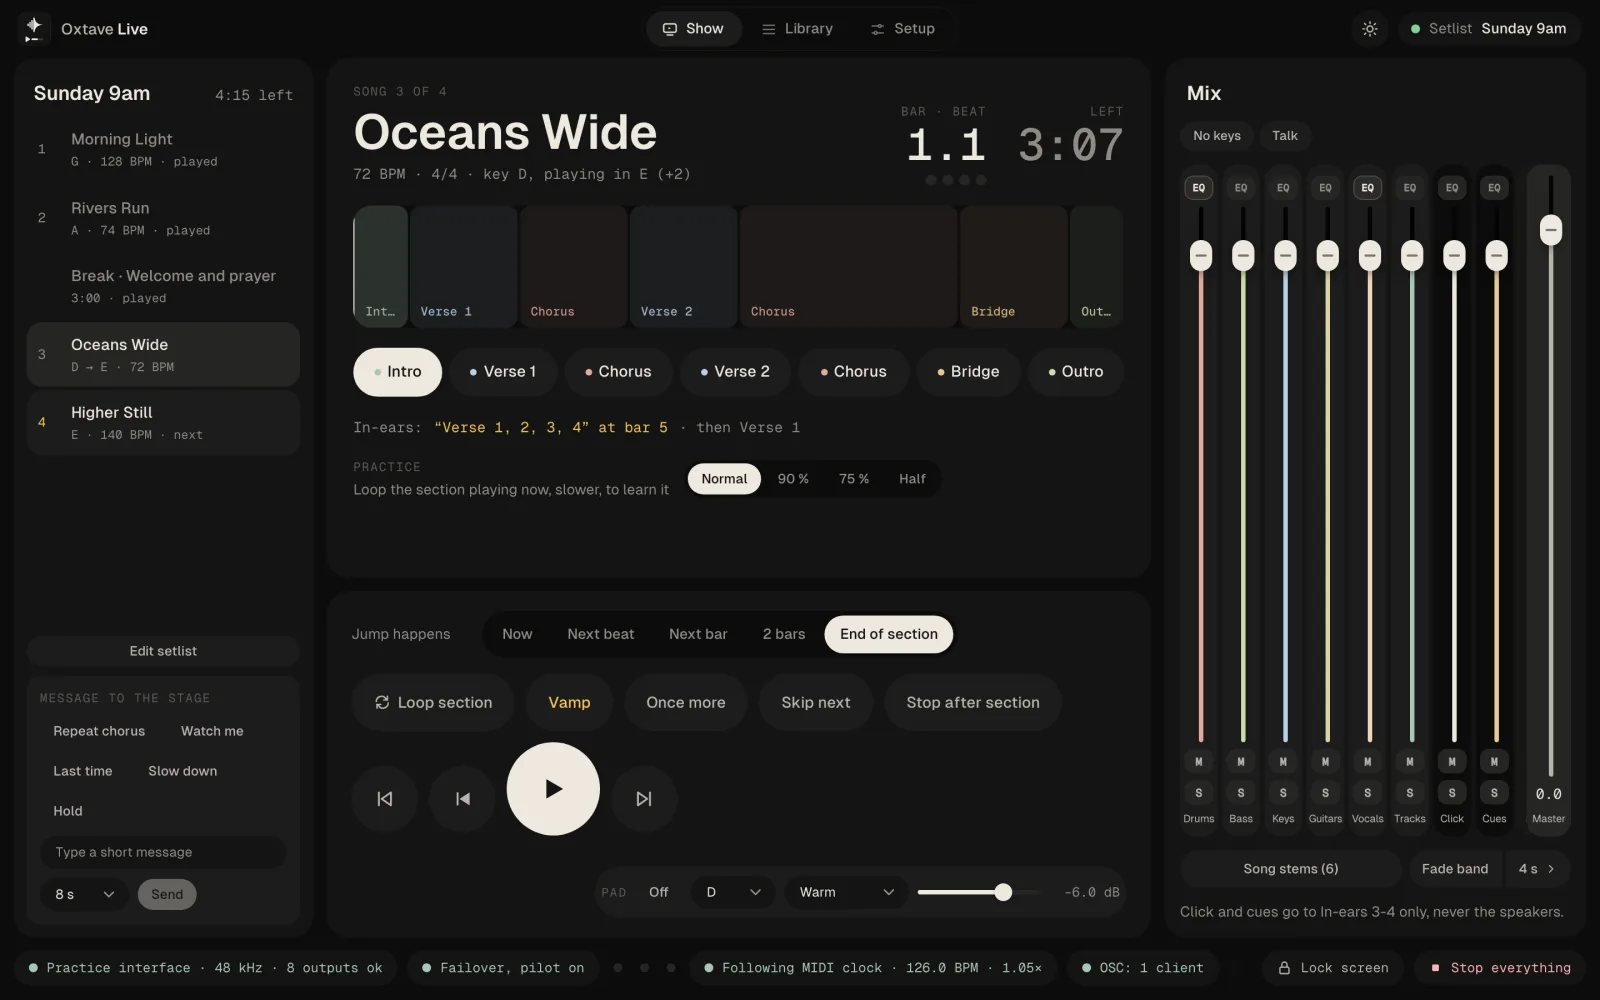This screenshot has height=1000, width=1600.
Task: Click the Lock screen button
Action: tap(1333, 968)
